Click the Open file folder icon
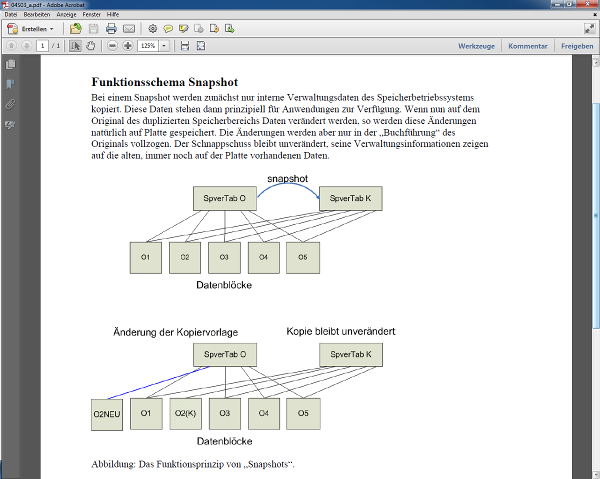Viewport: 600px width, 479px height. coord(76,29)
